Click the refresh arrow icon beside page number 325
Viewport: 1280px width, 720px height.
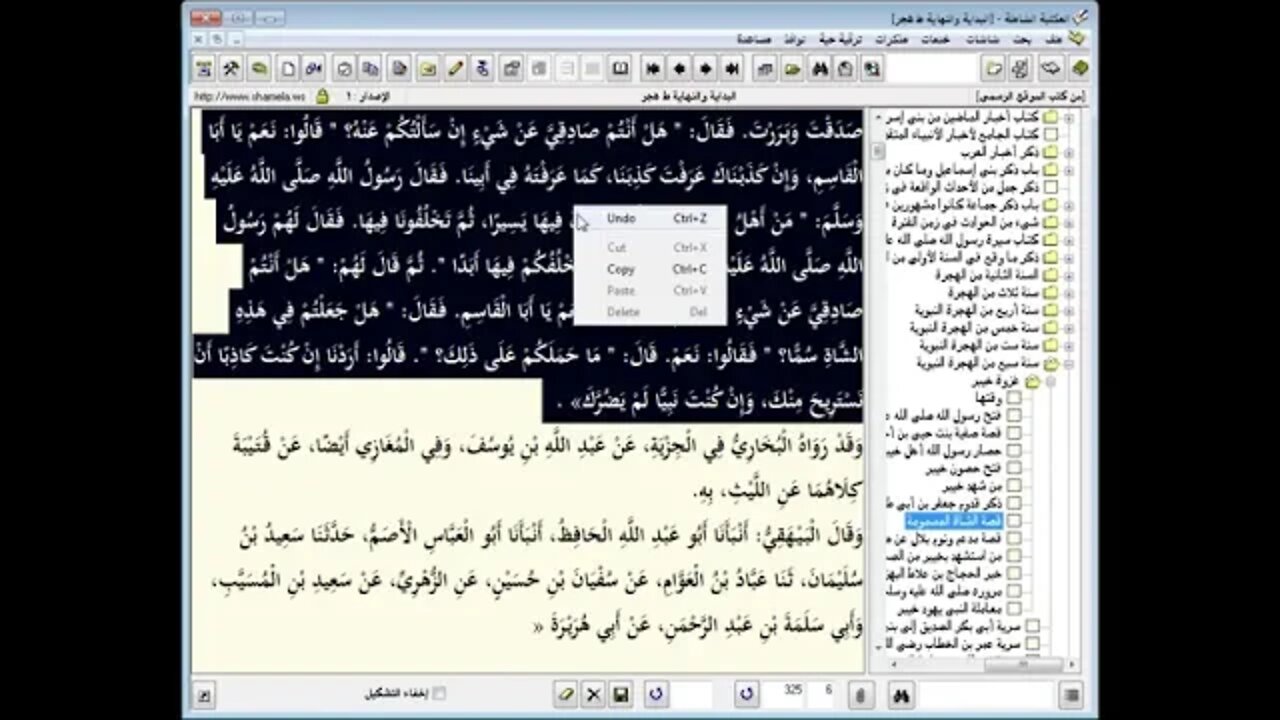click(x=746, y=694)
